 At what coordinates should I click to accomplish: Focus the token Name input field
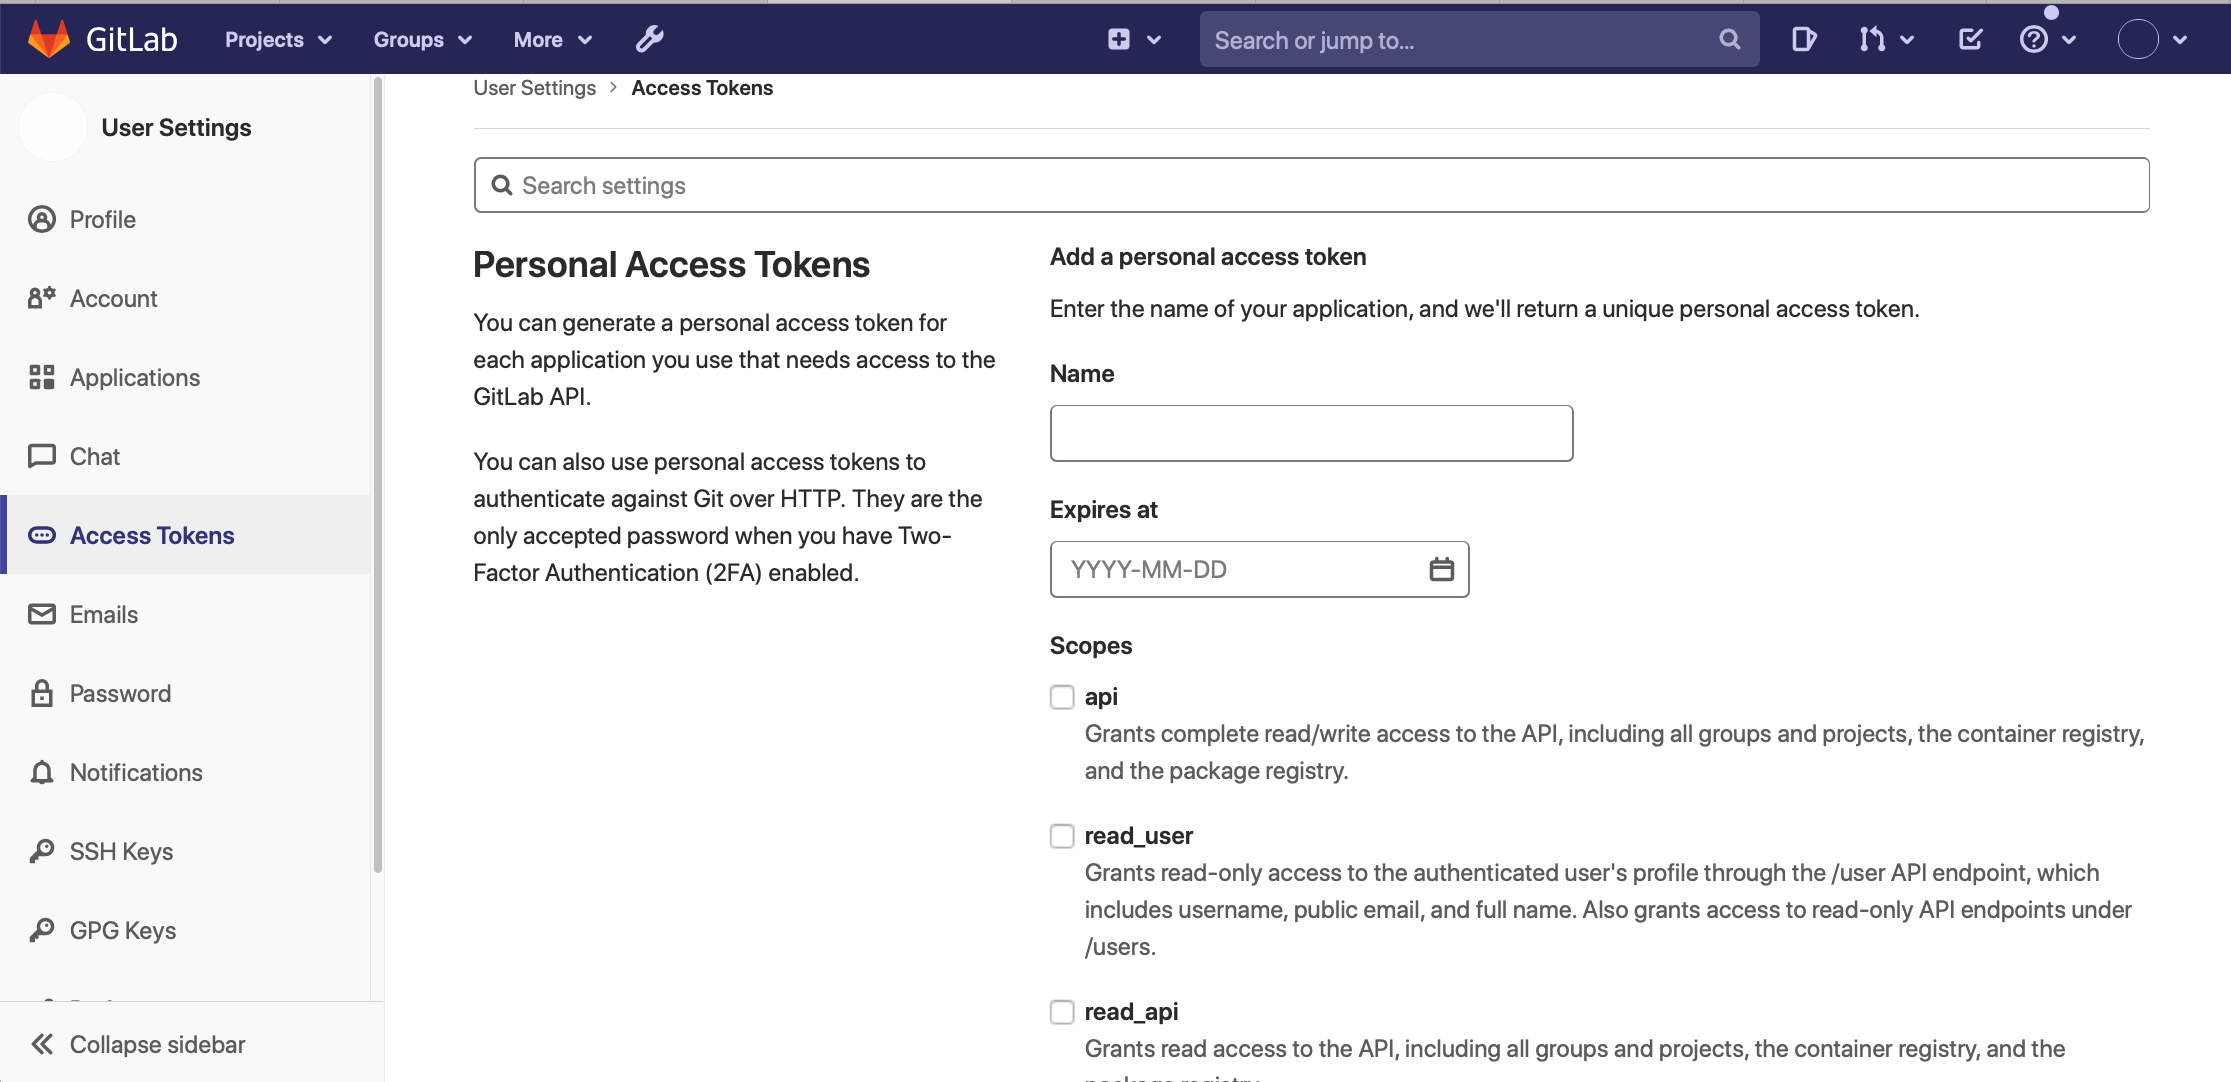(x=1310, y=433)
